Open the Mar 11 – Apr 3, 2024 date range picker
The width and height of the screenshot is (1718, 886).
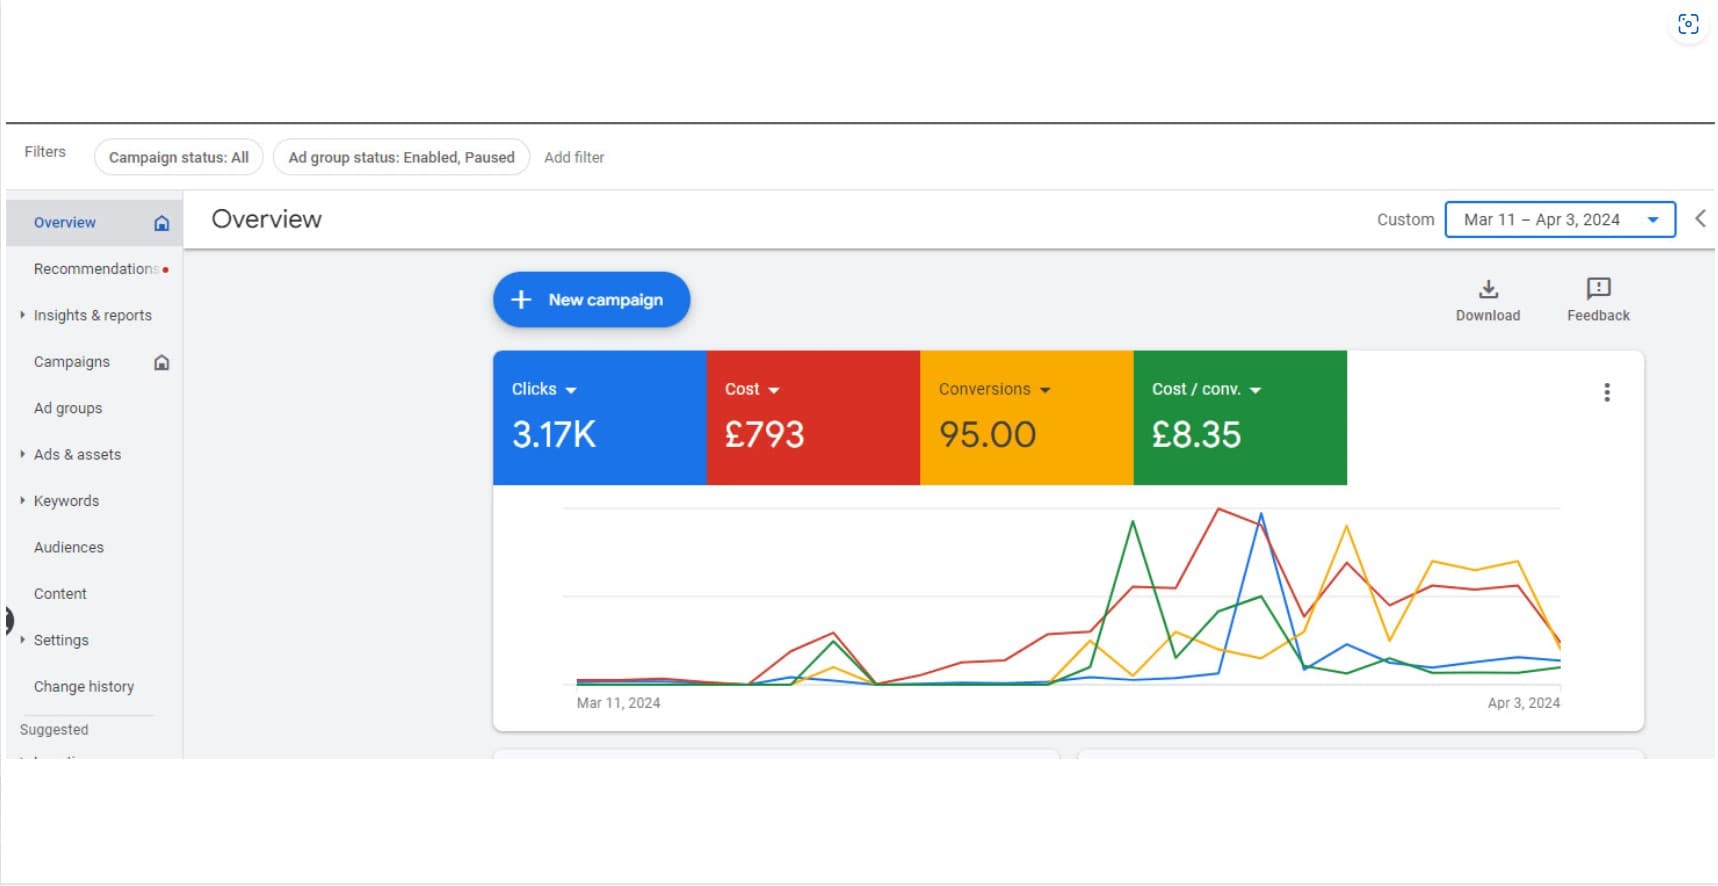(1560, 219)
